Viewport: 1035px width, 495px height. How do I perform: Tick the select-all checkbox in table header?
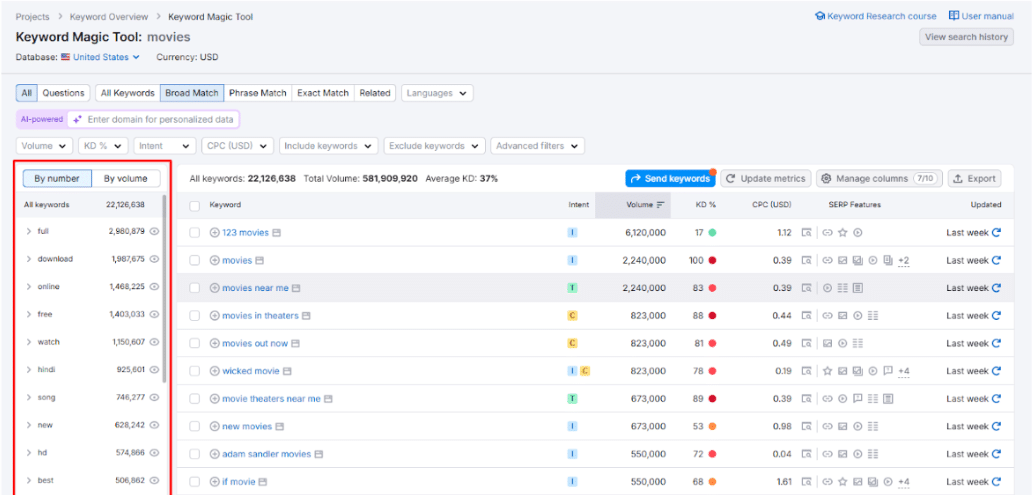pyautogui.click(x=195, y=206)
